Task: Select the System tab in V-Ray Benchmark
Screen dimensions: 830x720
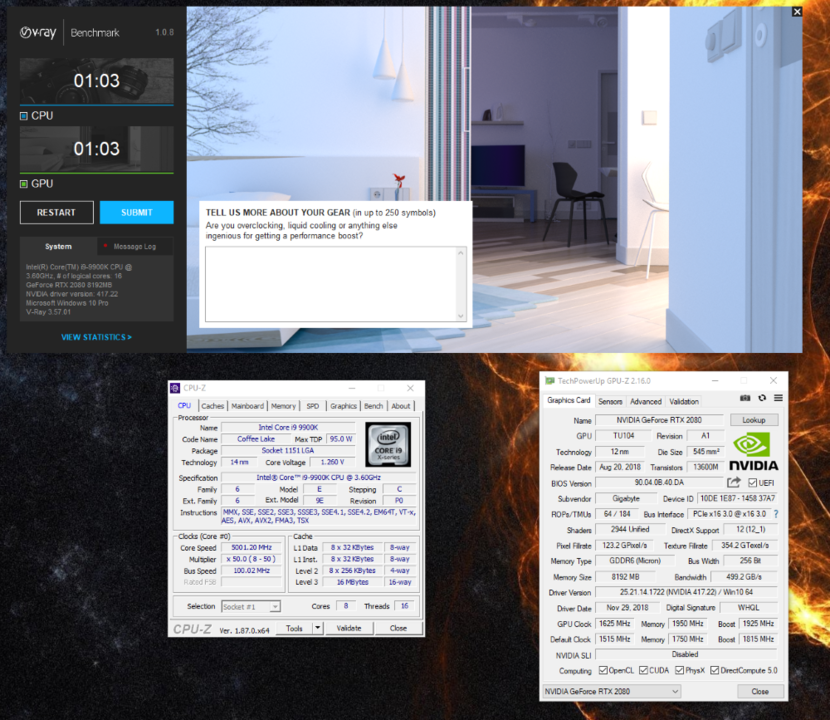Action: (x=58, y=247)
